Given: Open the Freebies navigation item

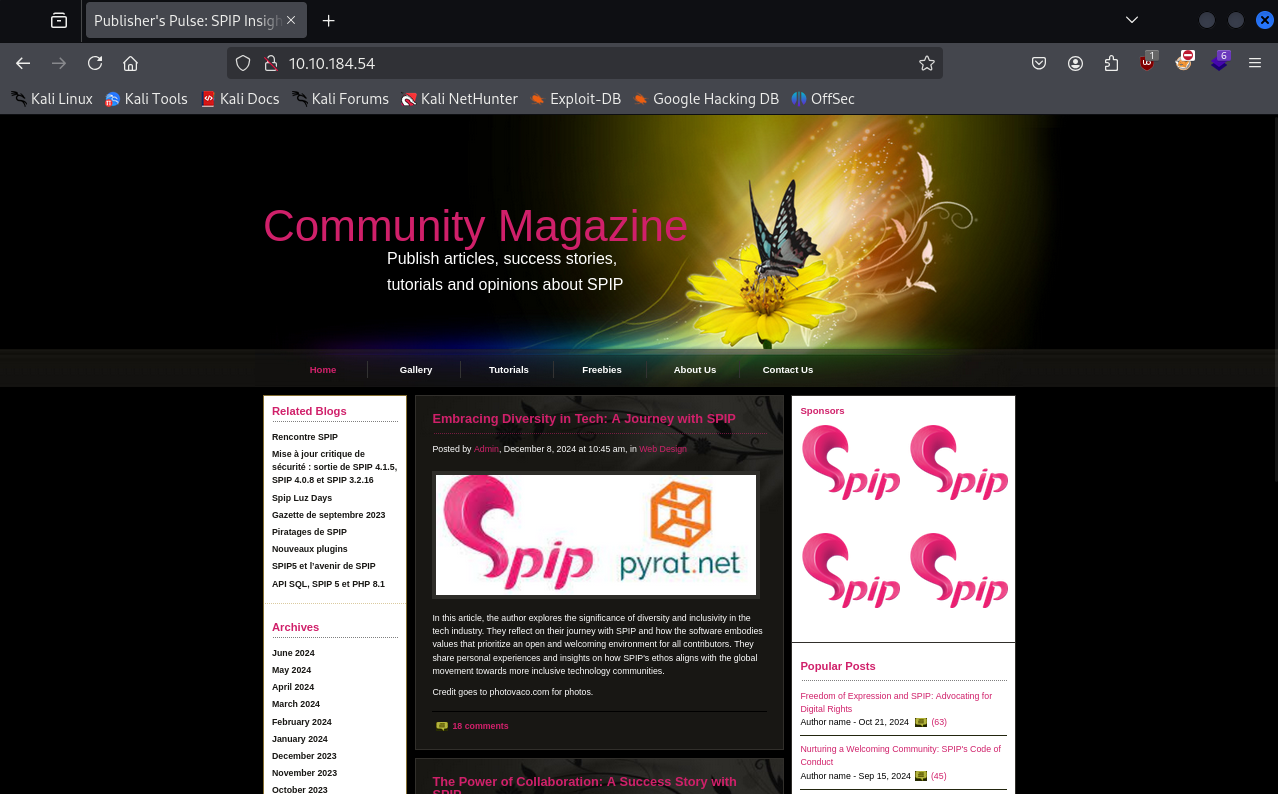Looking at the screenshot, I should tap(602, 370).
